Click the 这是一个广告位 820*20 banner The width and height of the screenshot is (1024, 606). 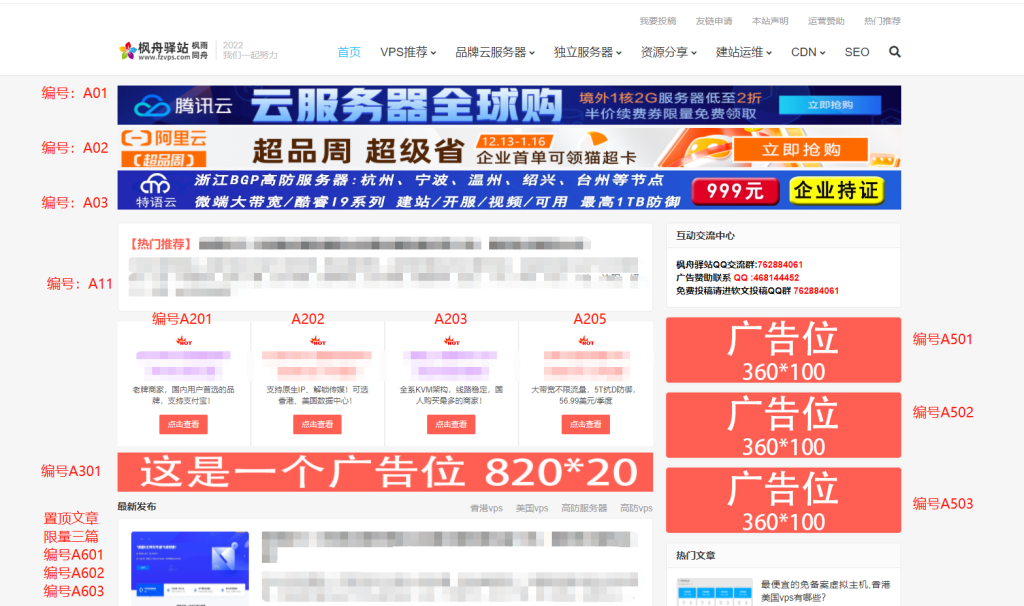pos(385,472)
